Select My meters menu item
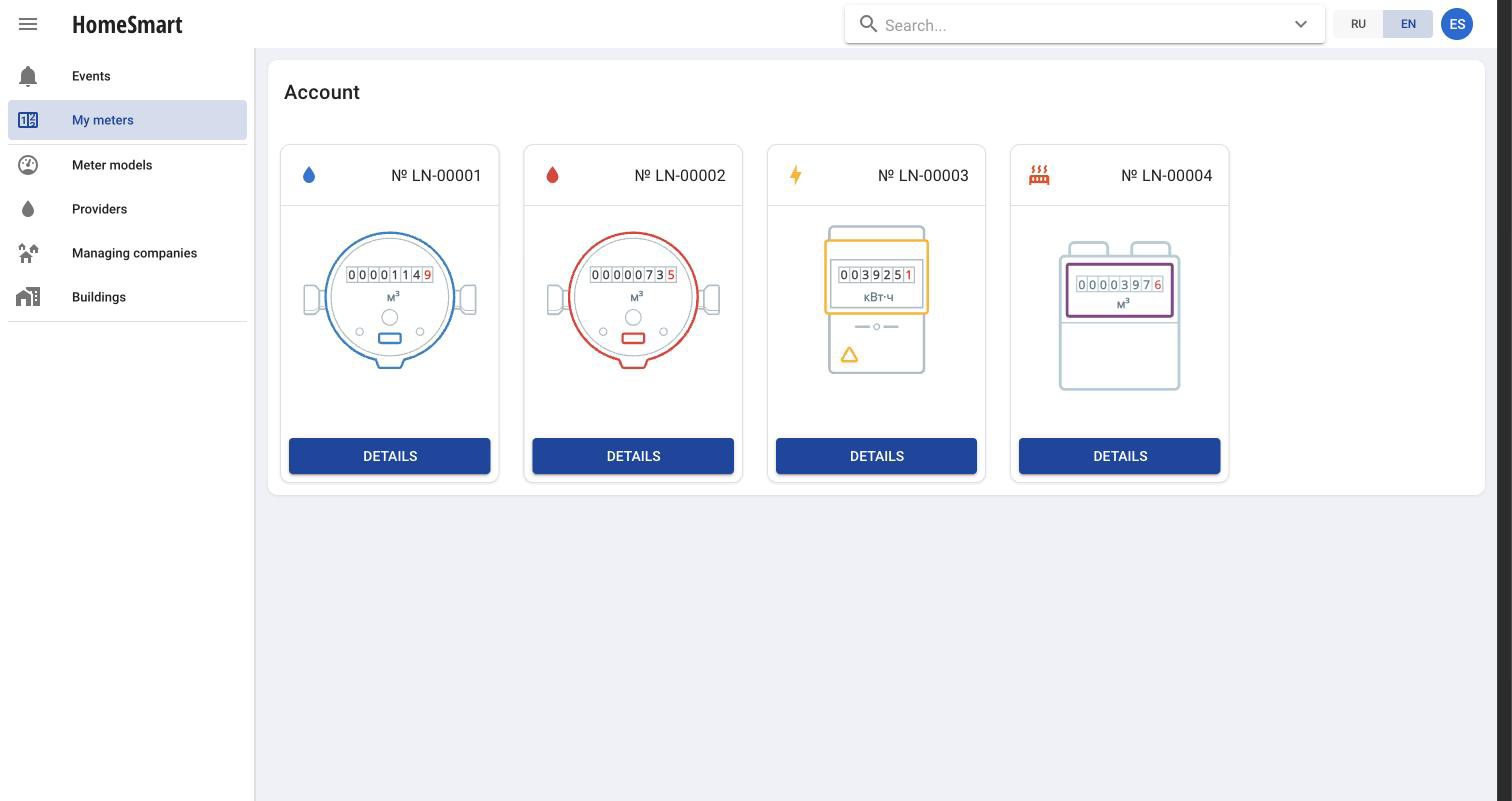The height and width of the screenshot is (801, 1512). coord(127,120)
